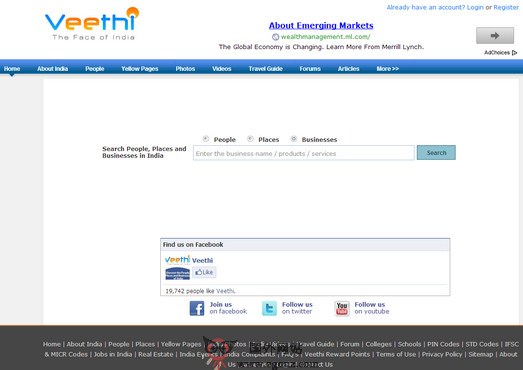Viewport: 523px width, 370px height.
Task: Click the Twitter bird icon
Action: (x=269, y=308)
